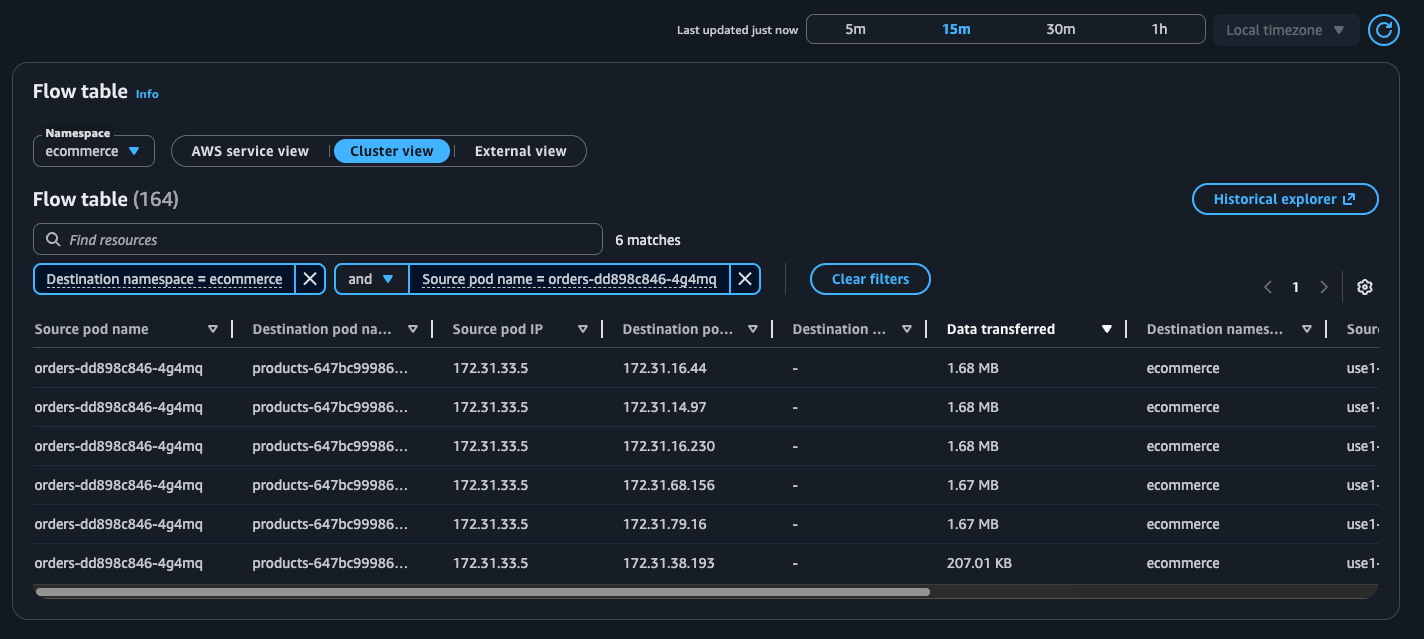The height and width of the screenshot is (639, 1424).
Task: Open the 'and' filter operator dropdown
Action: [x=371, y=279]
